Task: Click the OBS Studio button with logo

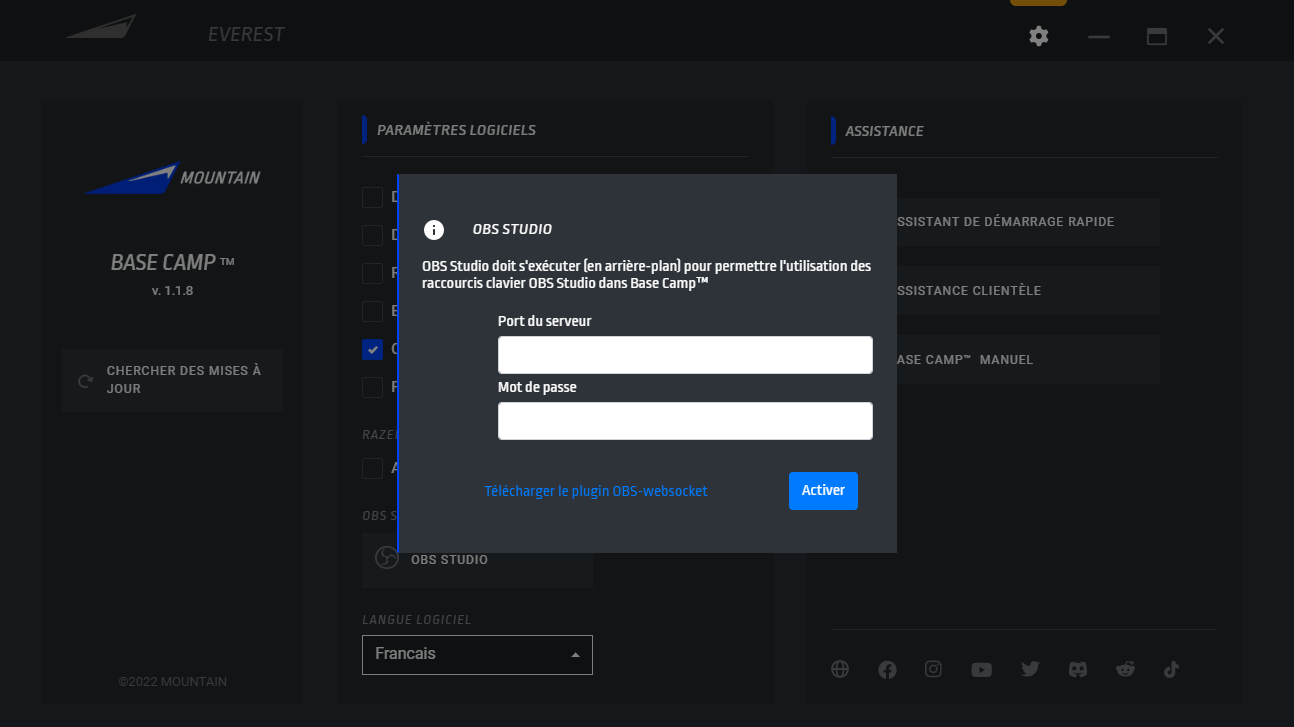Action: pos(476,559)
